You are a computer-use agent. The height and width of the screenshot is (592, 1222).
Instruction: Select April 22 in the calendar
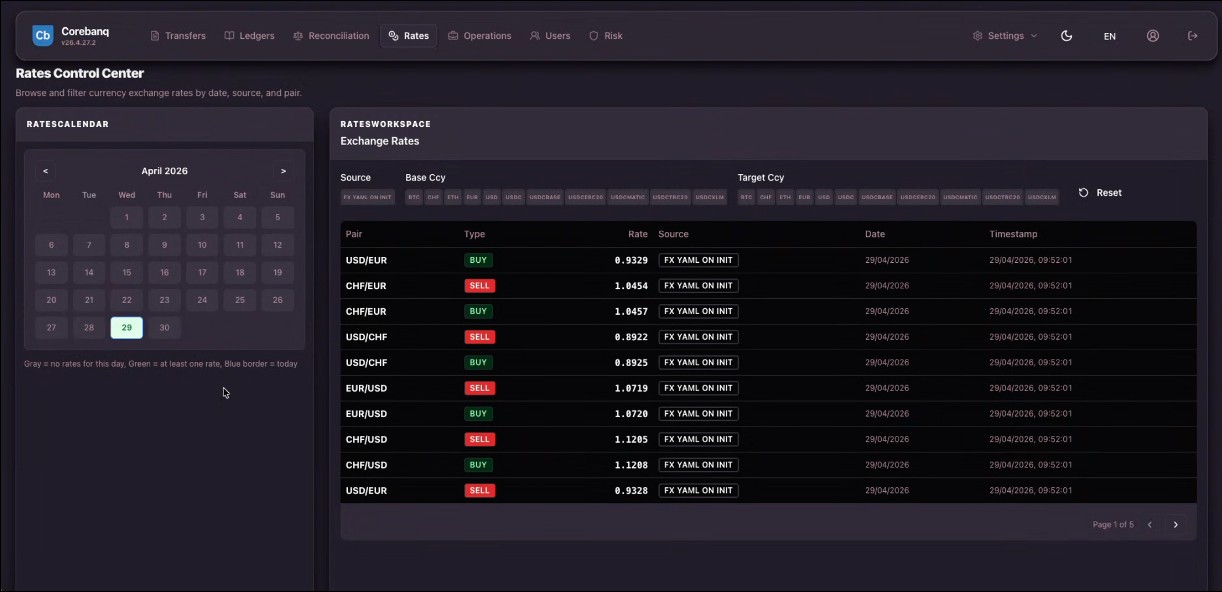click(127, 300)
